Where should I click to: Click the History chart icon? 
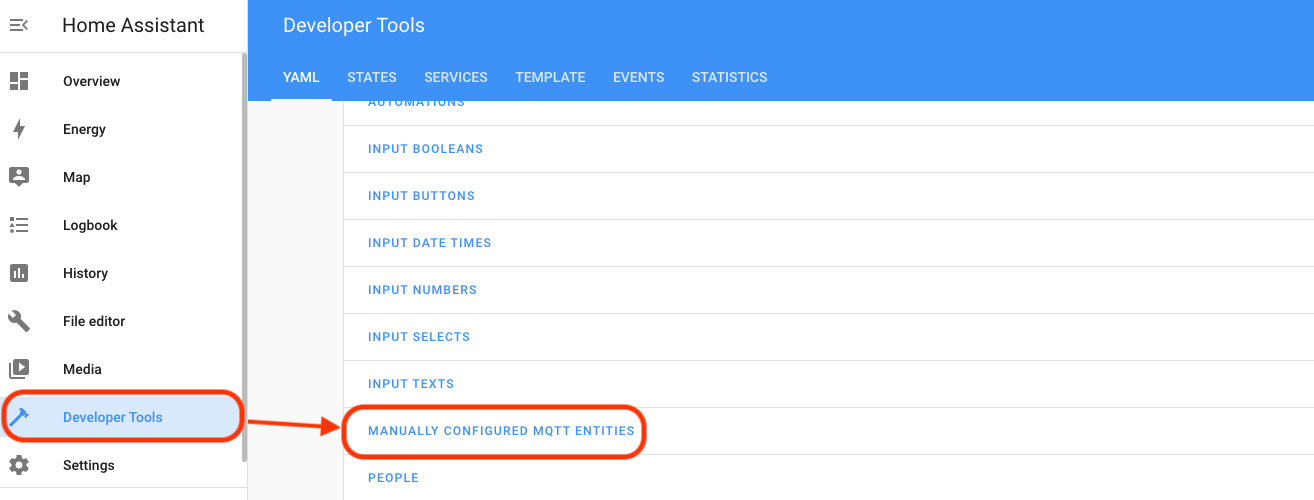tap(19, 273)
